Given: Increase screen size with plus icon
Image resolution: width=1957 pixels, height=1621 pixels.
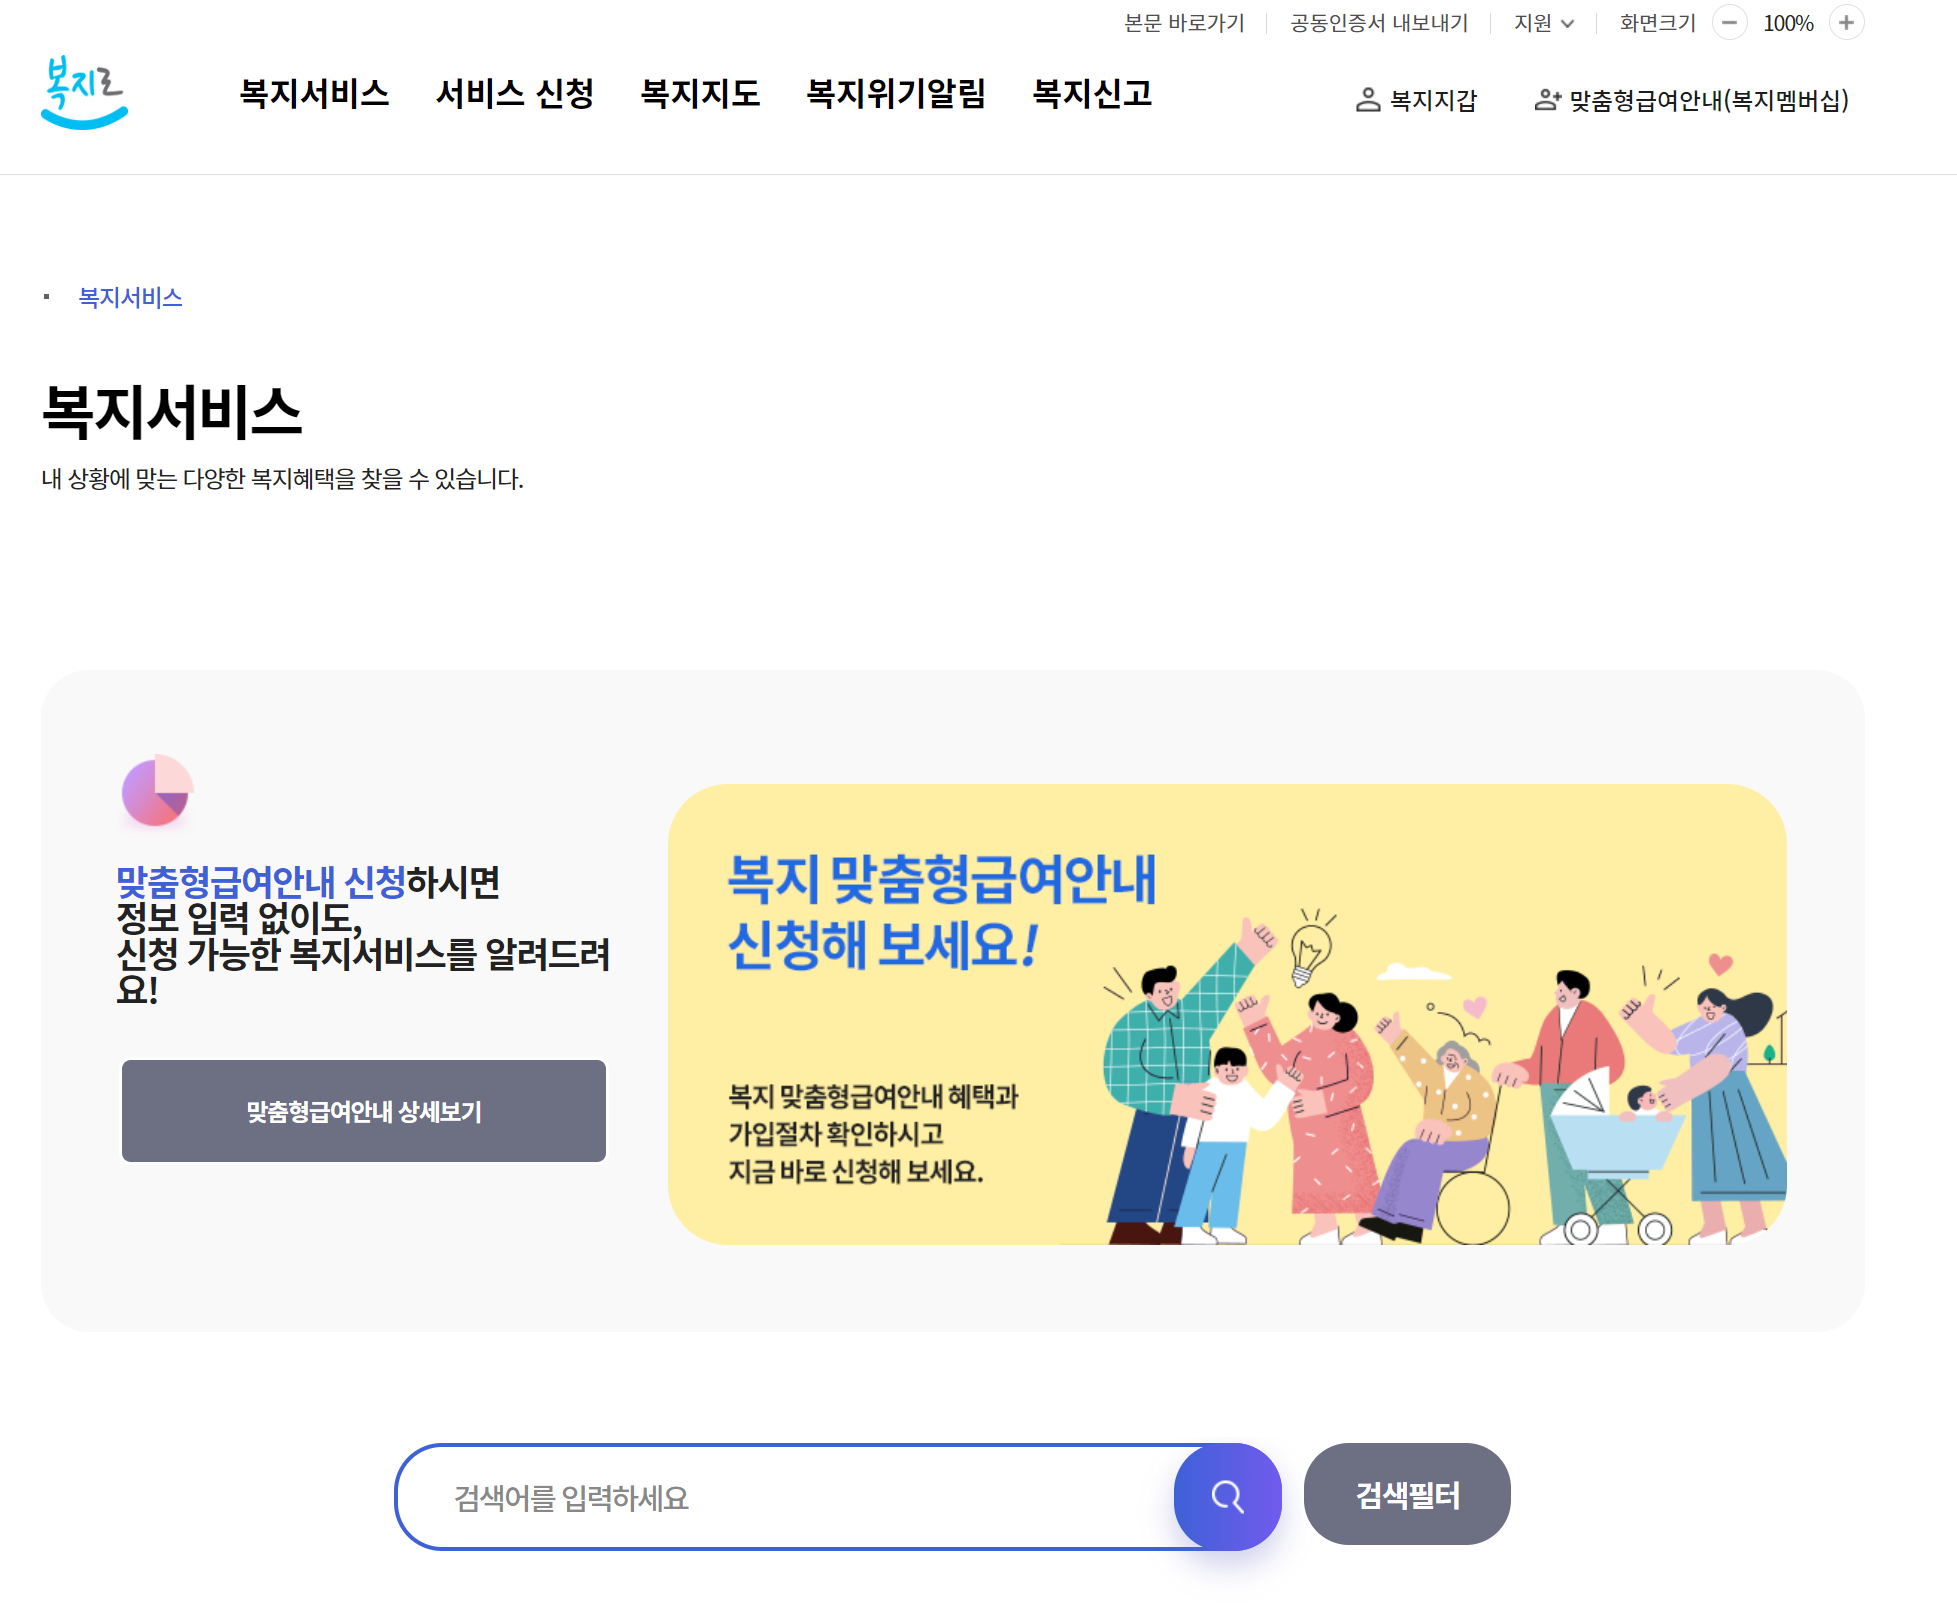Looking at the screenshot, I should pos(1846,23).
